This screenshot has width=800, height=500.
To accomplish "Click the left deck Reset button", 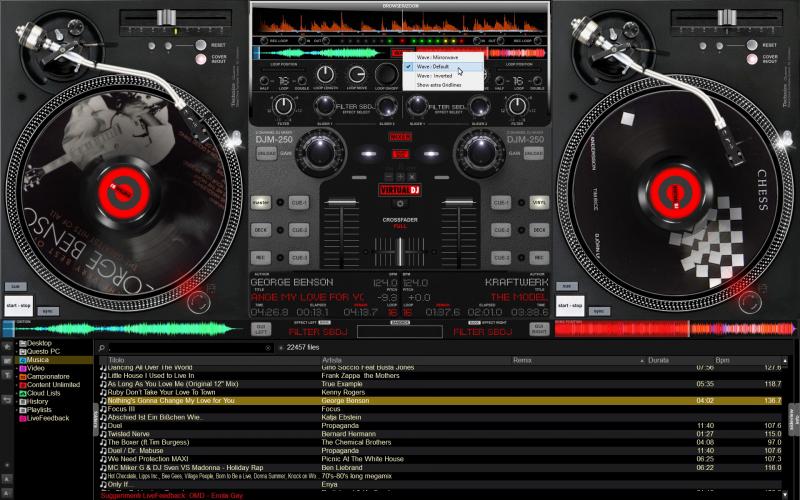I will click(x=201, y=45).
